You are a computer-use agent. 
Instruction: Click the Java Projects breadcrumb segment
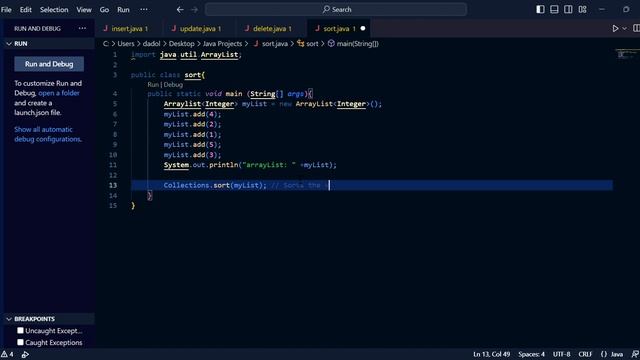pos(222,43)
